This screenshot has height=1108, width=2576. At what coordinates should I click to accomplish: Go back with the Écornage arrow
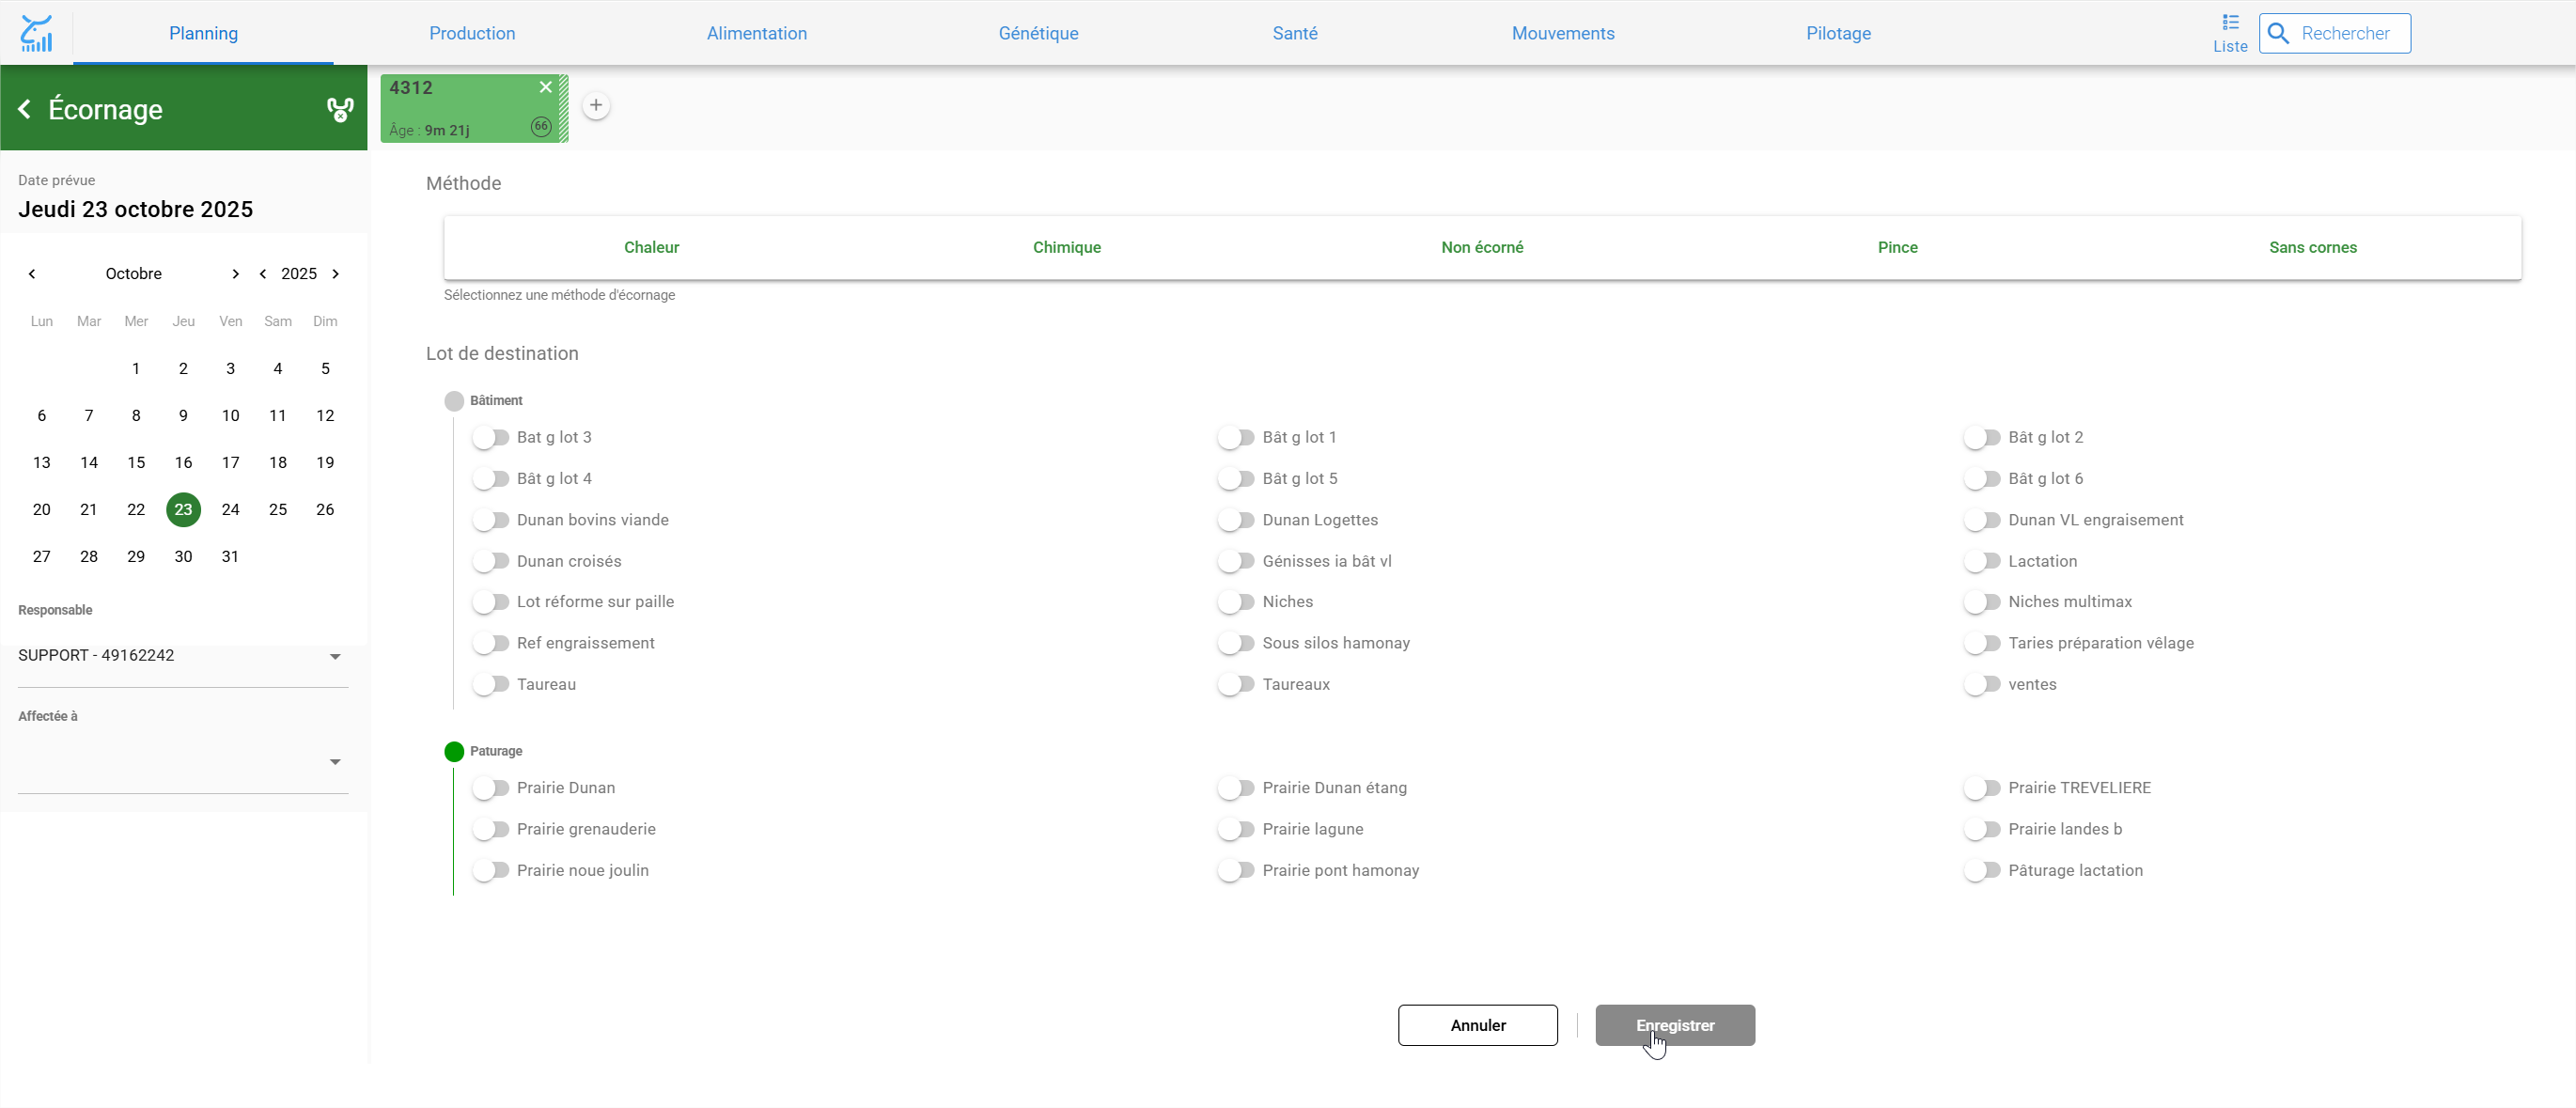click(25, 109)
